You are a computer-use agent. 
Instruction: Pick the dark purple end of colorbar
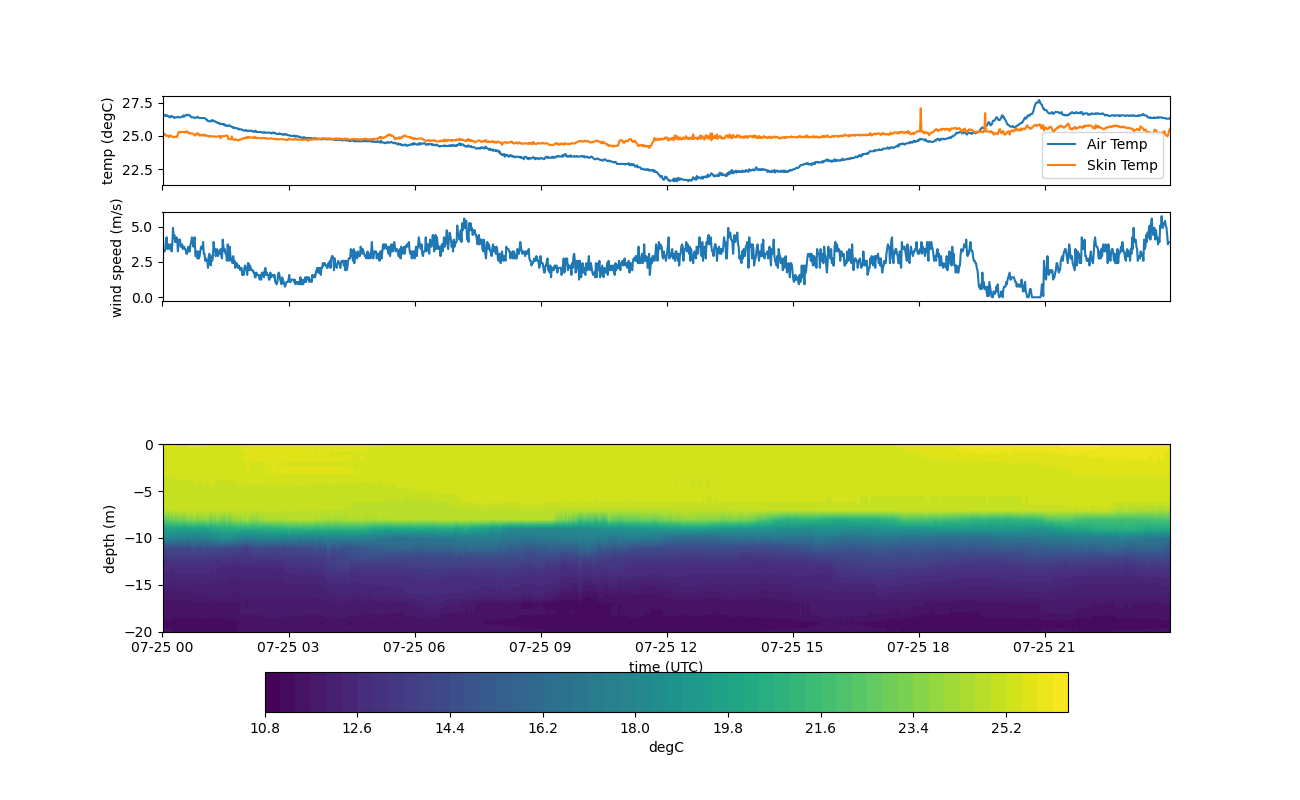(273, 692)
